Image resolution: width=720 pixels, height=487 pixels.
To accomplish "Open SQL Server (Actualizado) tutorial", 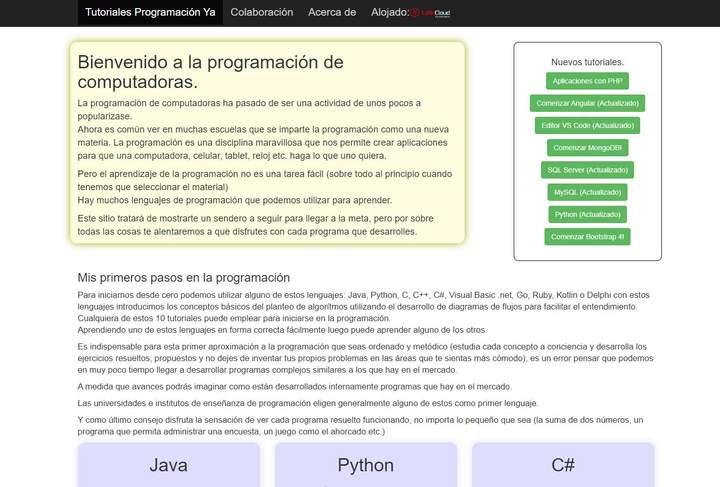I will point(587,170).
